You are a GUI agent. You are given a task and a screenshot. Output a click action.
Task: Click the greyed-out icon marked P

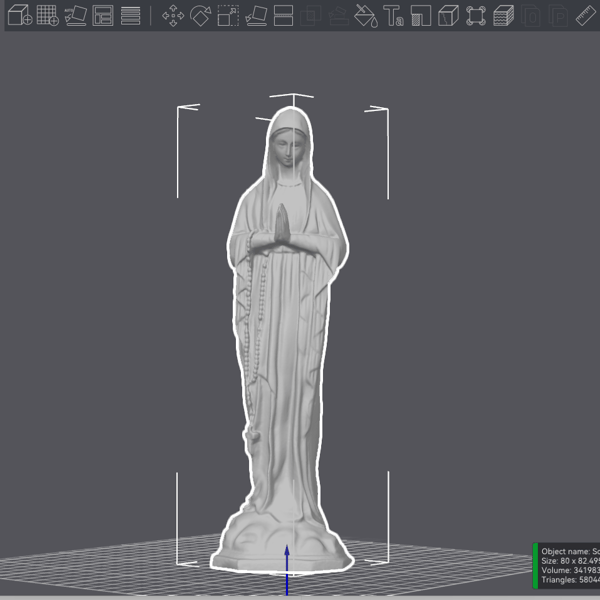[558, 16]
